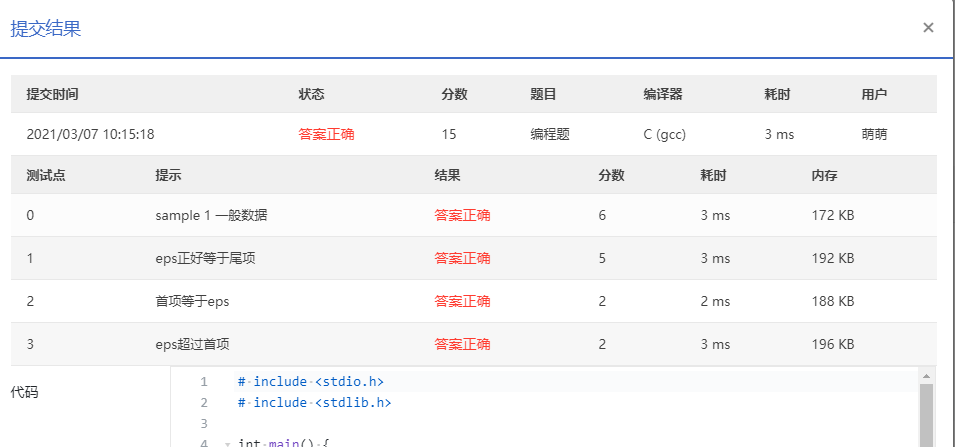Click 答案正确 result for eps正好等于尾项 row
This screenshot has height=447, width=955.
tap(462, 258)
